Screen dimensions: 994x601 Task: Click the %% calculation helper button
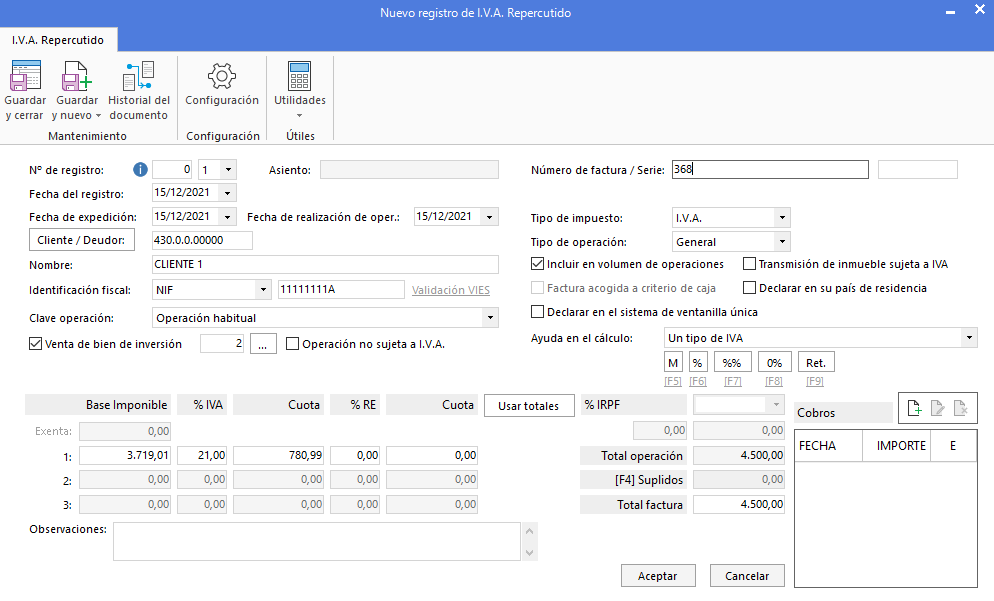tap(732, 363)
